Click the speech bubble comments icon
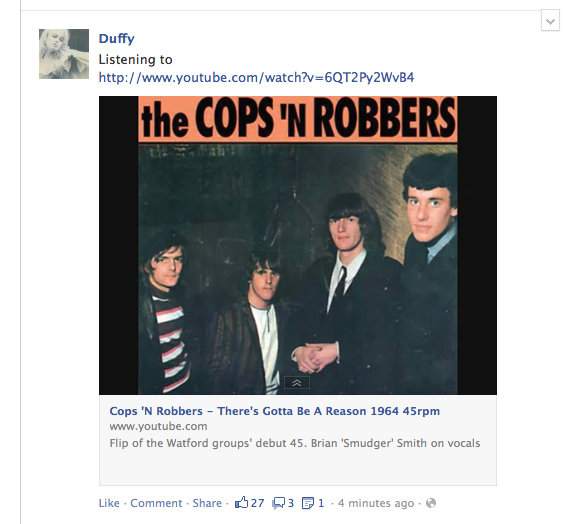The width and height of the screenshot is (567, 524). (x=278, y=503)
